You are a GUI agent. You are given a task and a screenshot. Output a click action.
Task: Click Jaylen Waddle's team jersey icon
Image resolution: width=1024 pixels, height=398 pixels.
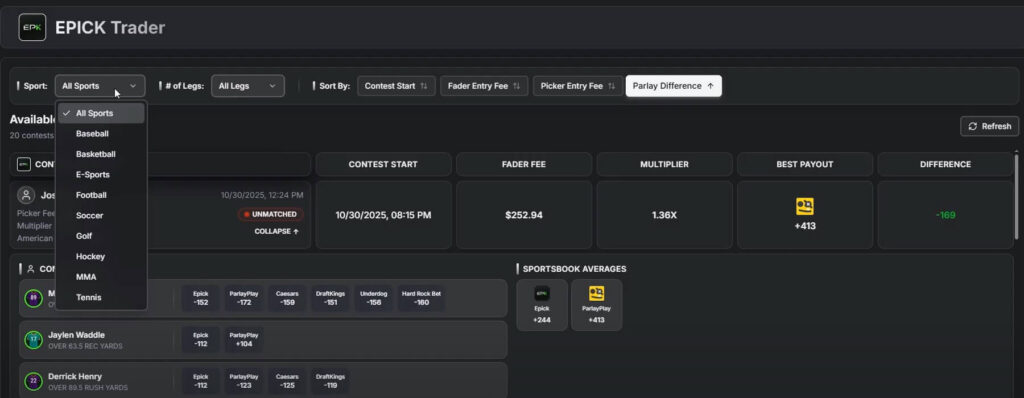click(x=33, y=340)
